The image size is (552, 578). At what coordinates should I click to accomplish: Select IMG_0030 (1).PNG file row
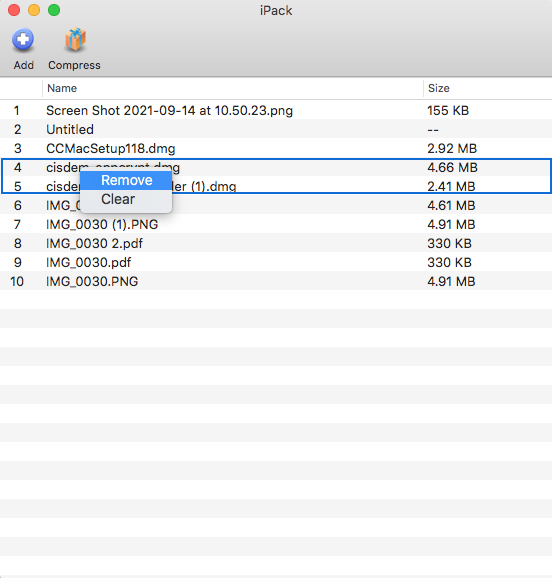pos(276,224)
